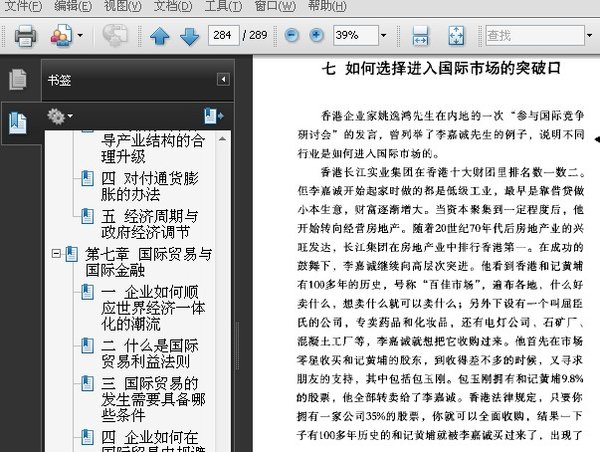Open the 文档(D) menu
Image resolution: width=600 pixels, height=452 pixels.
(173, 6)
